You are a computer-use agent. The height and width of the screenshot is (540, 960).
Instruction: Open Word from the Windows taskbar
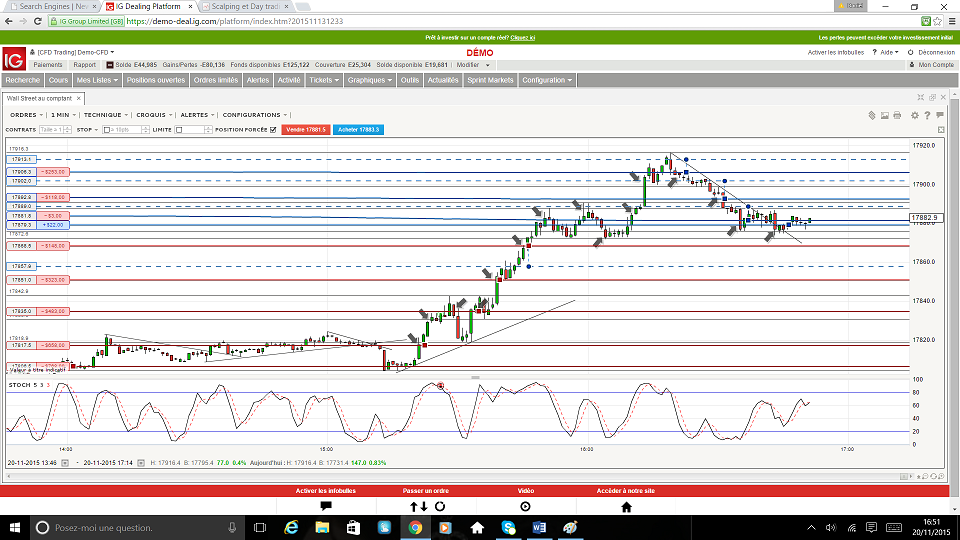(540, 527)
